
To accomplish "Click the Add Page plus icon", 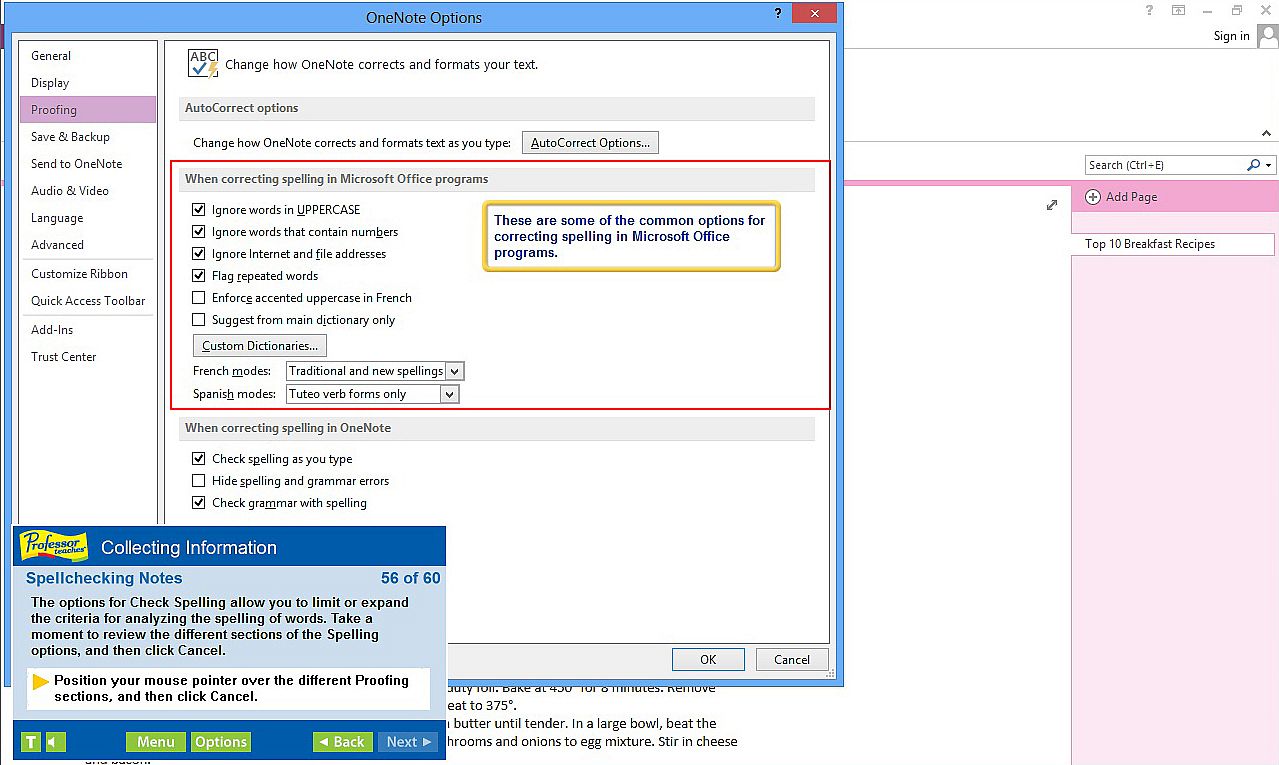I will (1093, 197).
